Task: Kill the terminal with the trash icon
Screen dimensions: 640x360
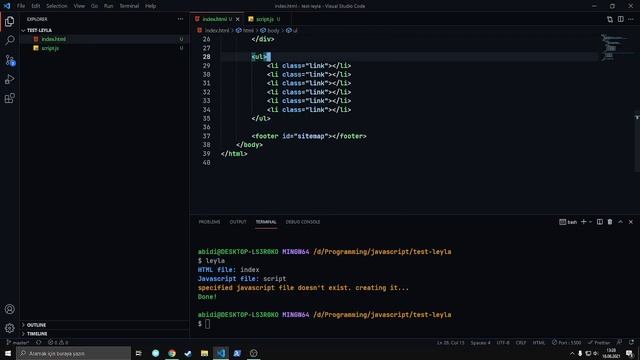Action: click(610, 222)
